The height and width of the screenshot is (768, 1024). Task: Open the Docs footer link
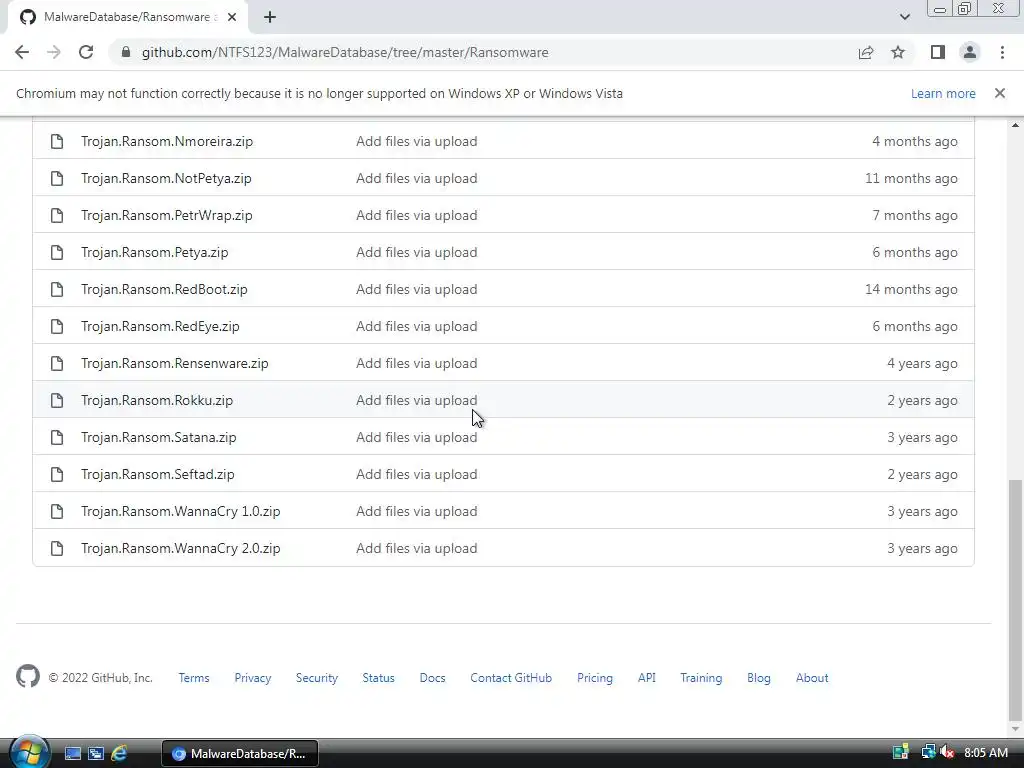(432, 678)
